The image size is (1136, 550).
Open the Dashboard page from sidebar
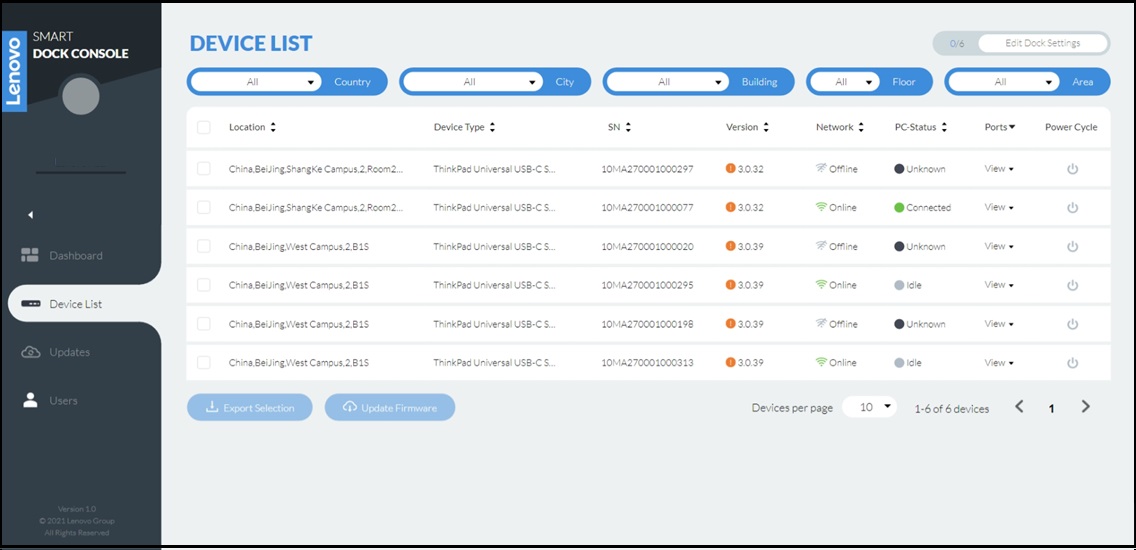pos(76,256)
